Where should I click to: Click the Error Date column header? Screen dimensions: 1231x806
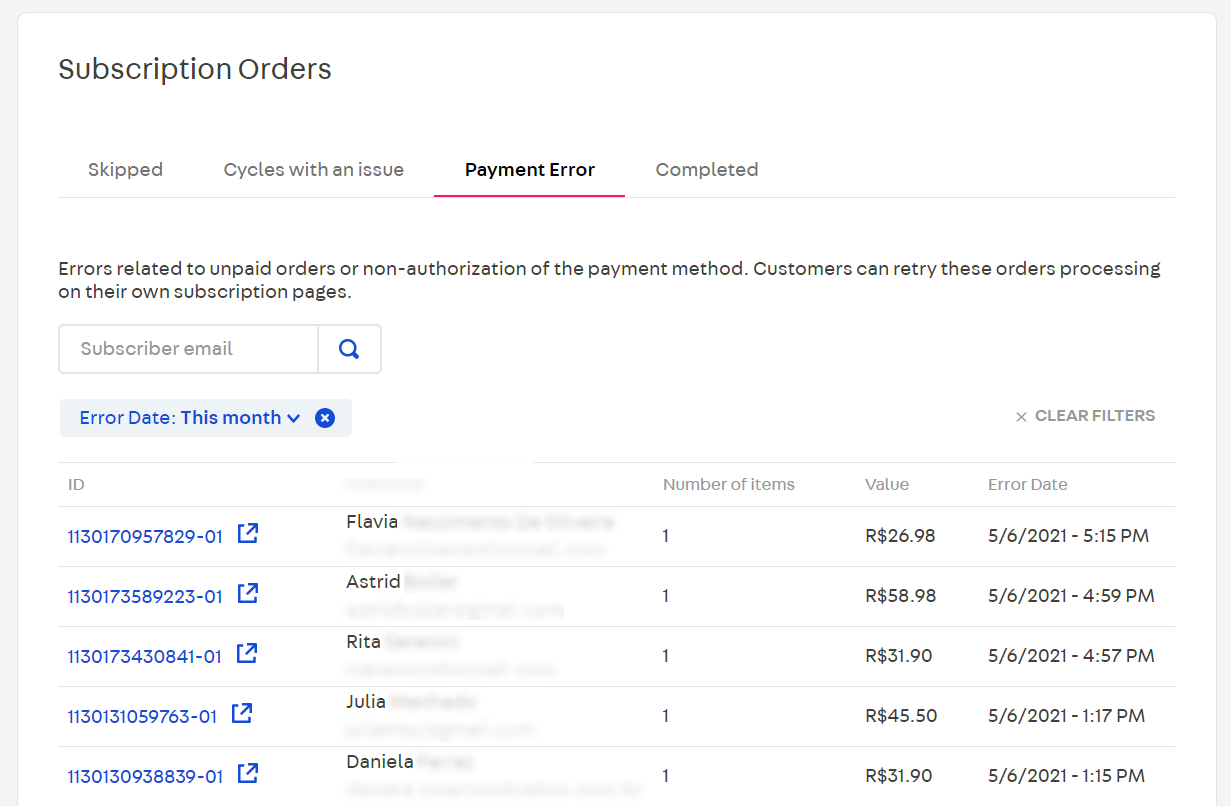pyautogui.click(x=1027, y=485)
